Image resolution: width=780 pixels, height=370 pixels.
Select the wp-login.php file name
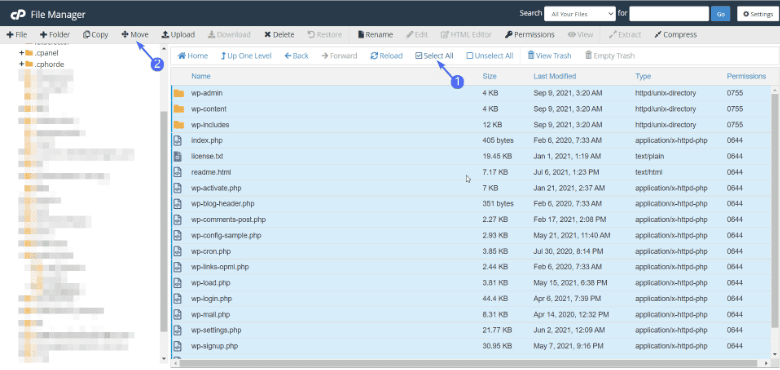pyautogui.click(x=211, y=299)
